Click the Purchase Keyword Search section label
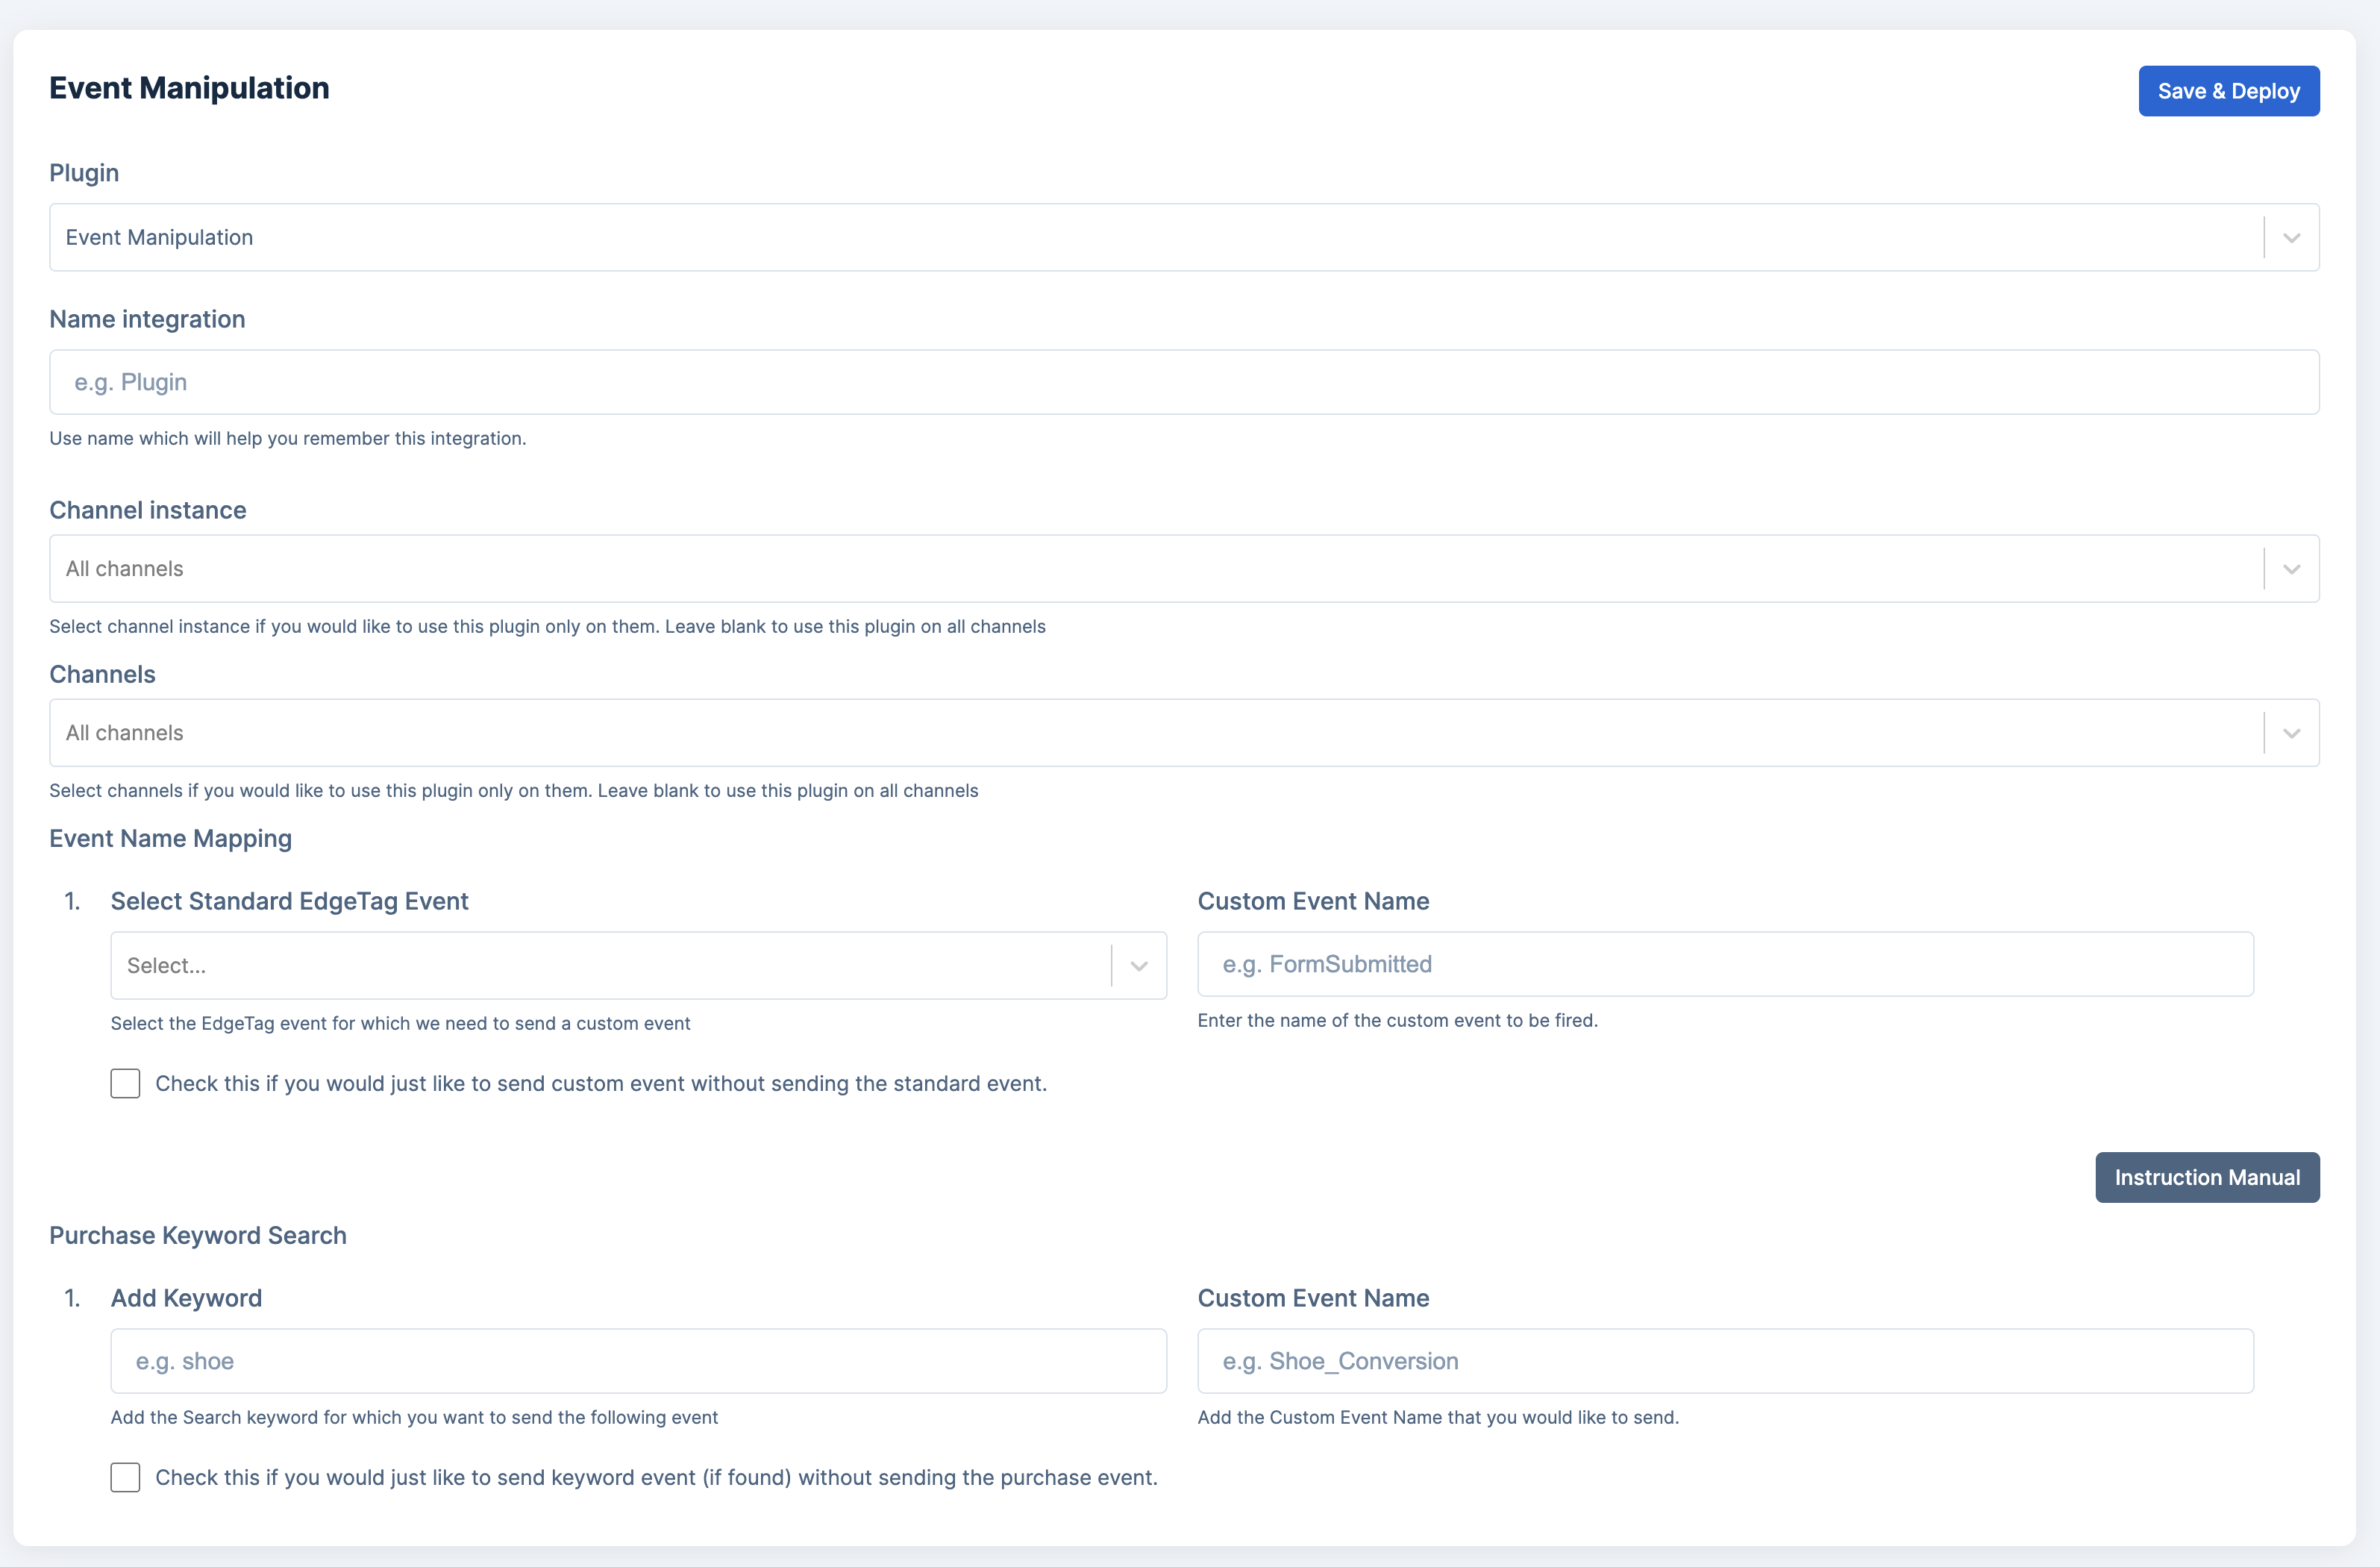The height and width of the screenshot is (1567, 2380). click(198, 1236)
